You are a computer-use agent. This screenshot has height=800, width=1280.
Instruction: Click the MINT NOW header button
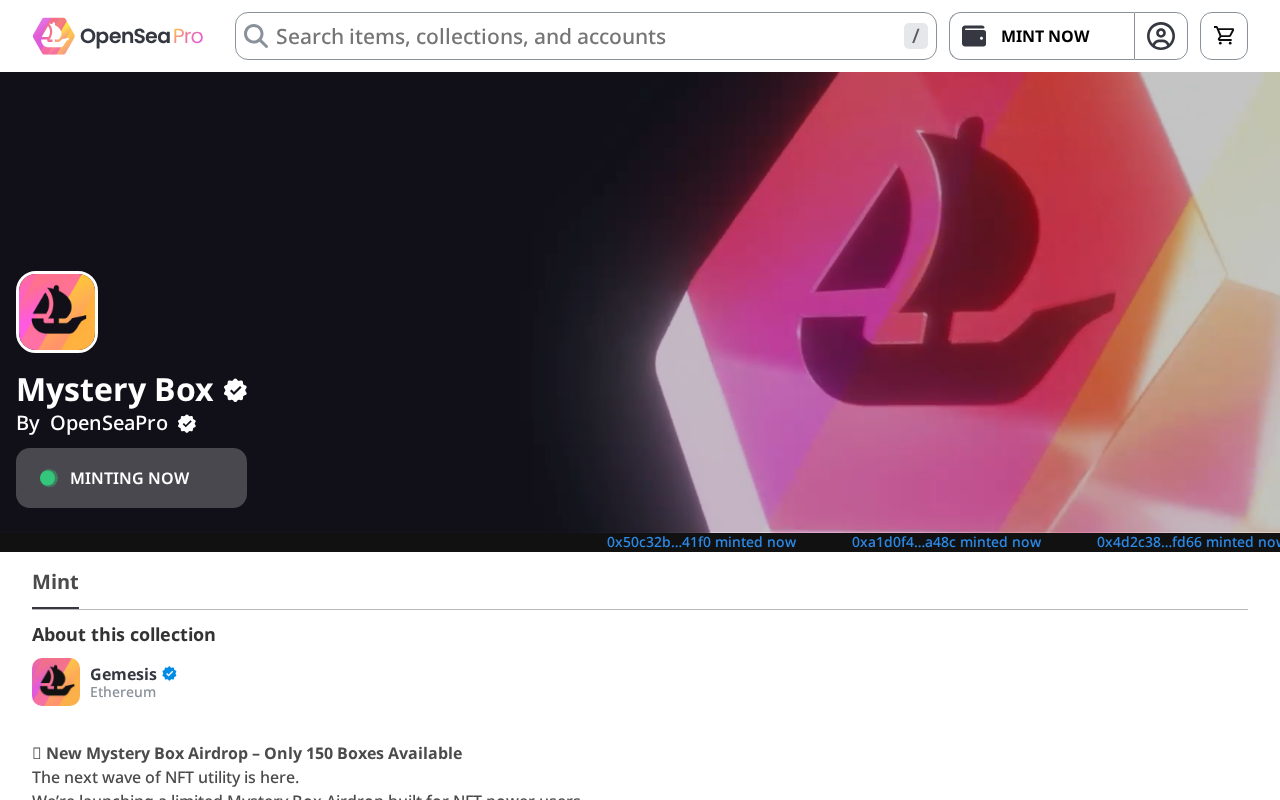(x=1042, y=36)
